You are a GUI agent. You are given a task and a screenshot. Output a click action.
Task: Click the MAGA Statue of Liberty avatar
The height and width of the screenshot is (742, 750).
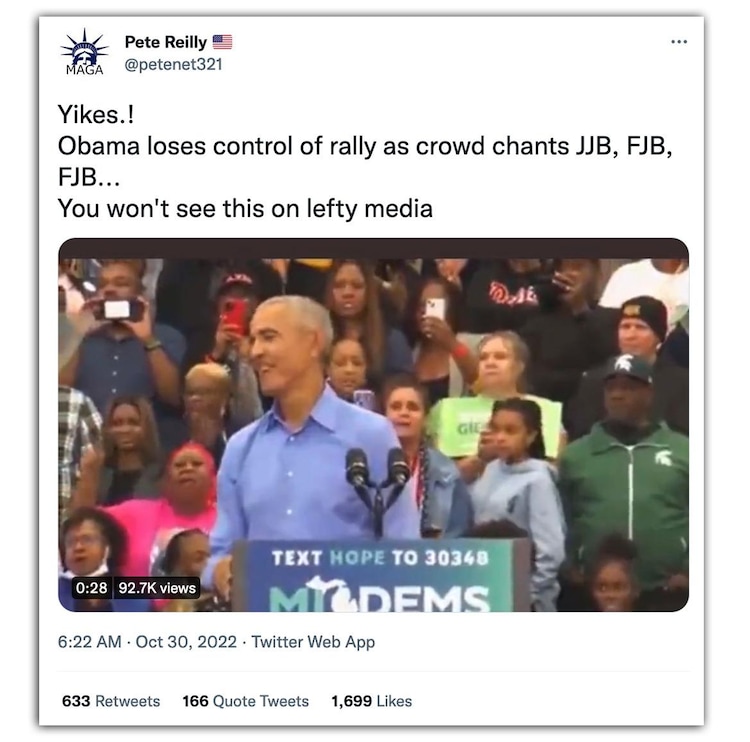click(84, 52)
